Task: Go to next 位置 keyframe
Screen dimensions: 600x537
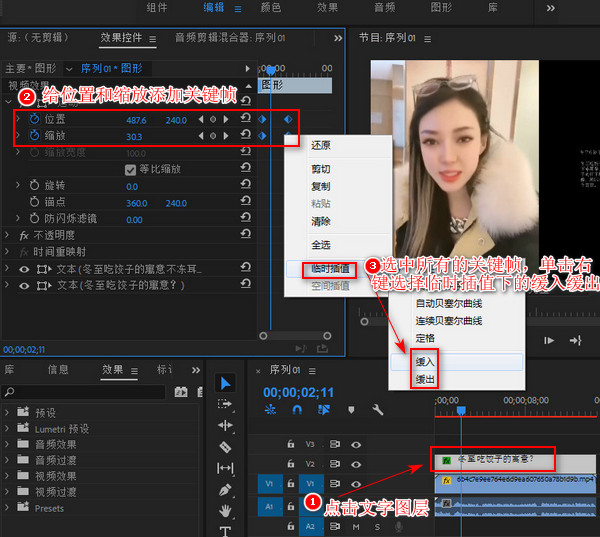Action: click(226, 119)
